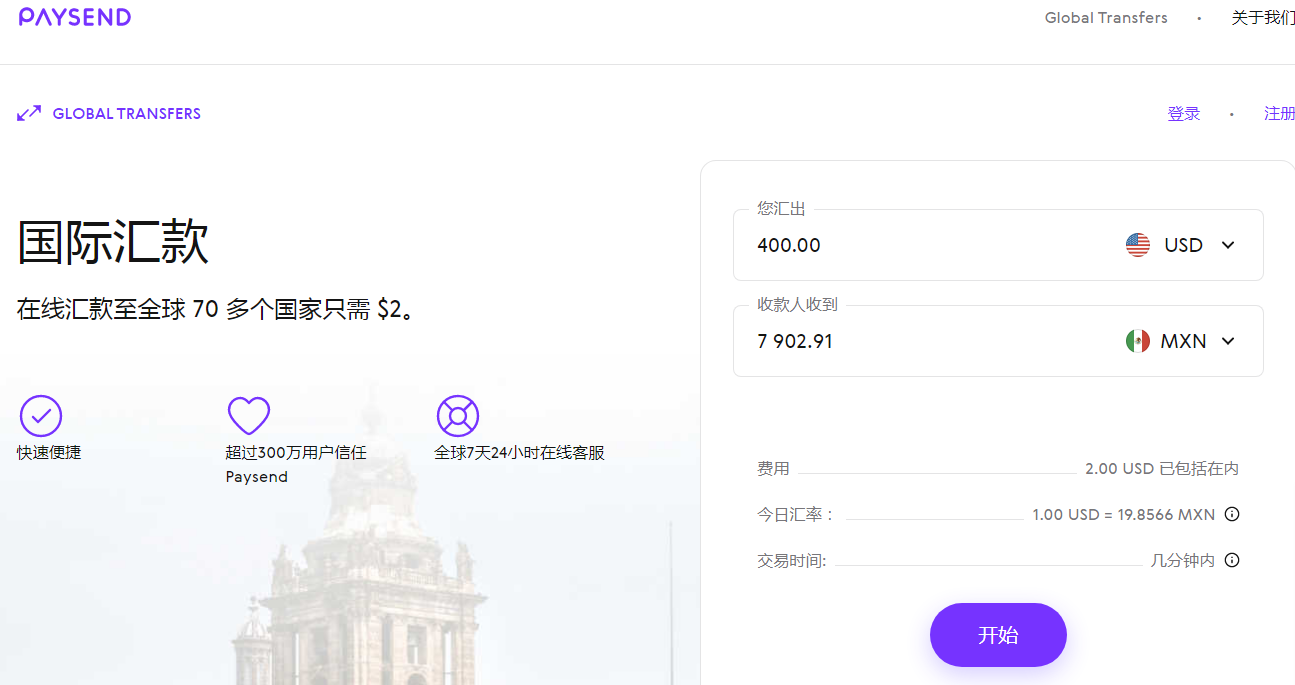Click the 注册 register link
The height and width of the screenshot is (685, 1295).
click(1279, 114)
